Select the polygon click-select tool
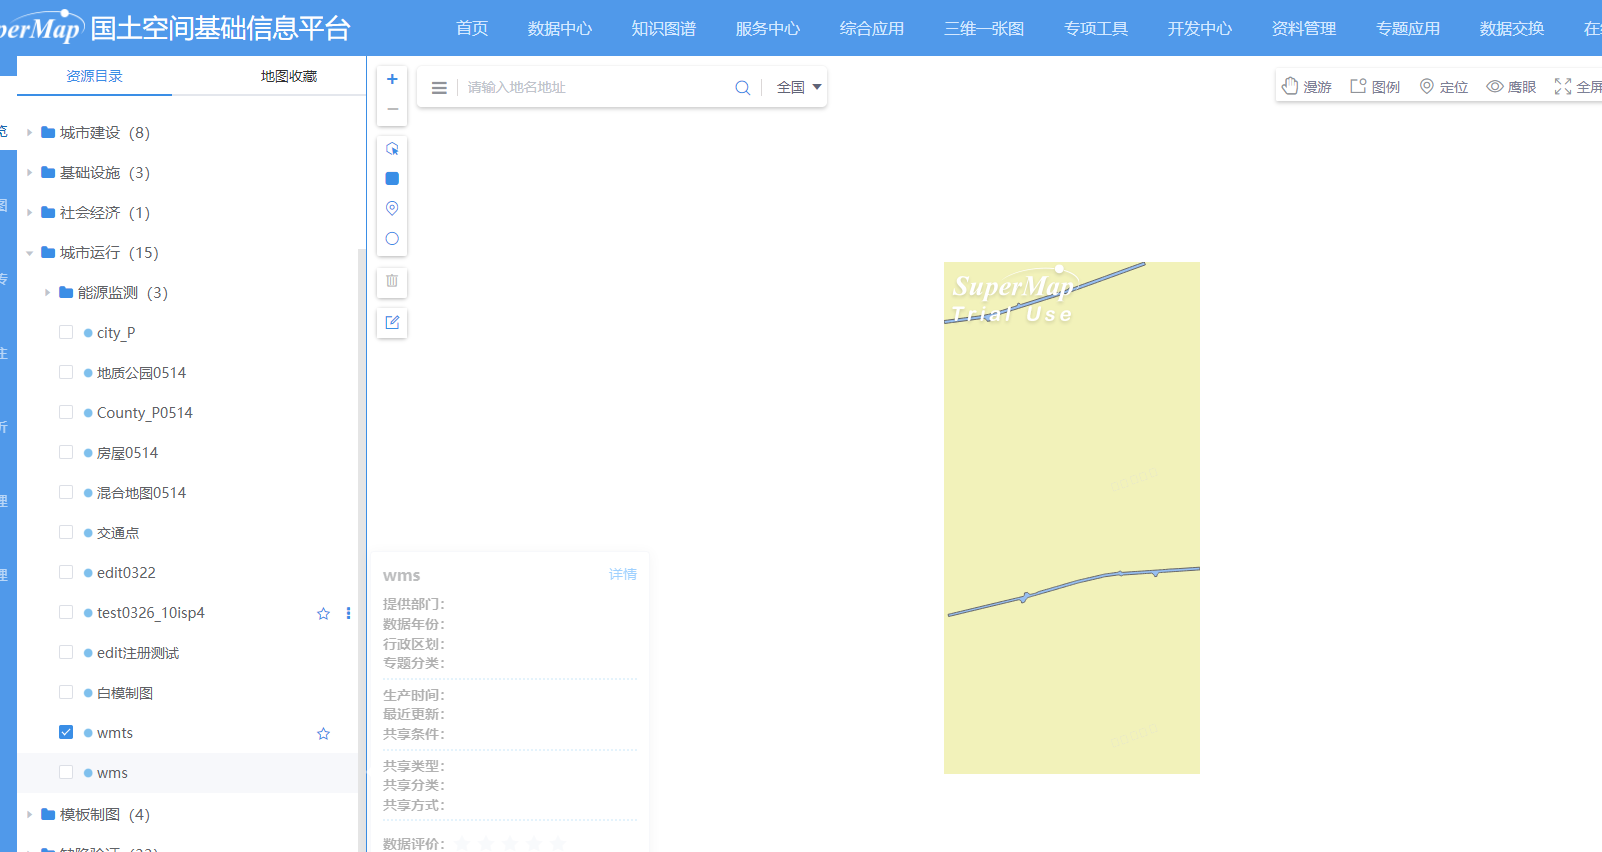Image resolution: width=1602 pixels, height=852 pixels. coord(392,149)
